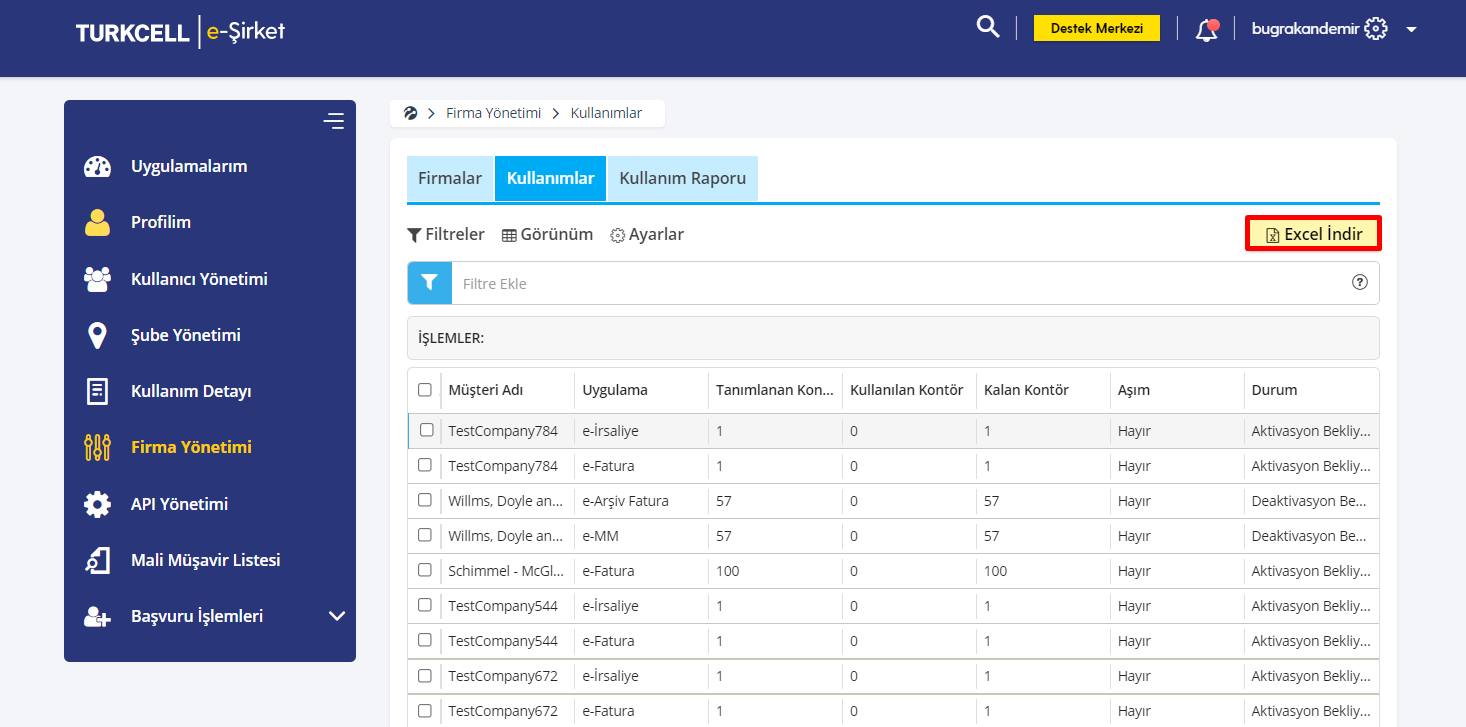Click the Profilim person icon
The image size is (1466, 727).
point(97,223)
